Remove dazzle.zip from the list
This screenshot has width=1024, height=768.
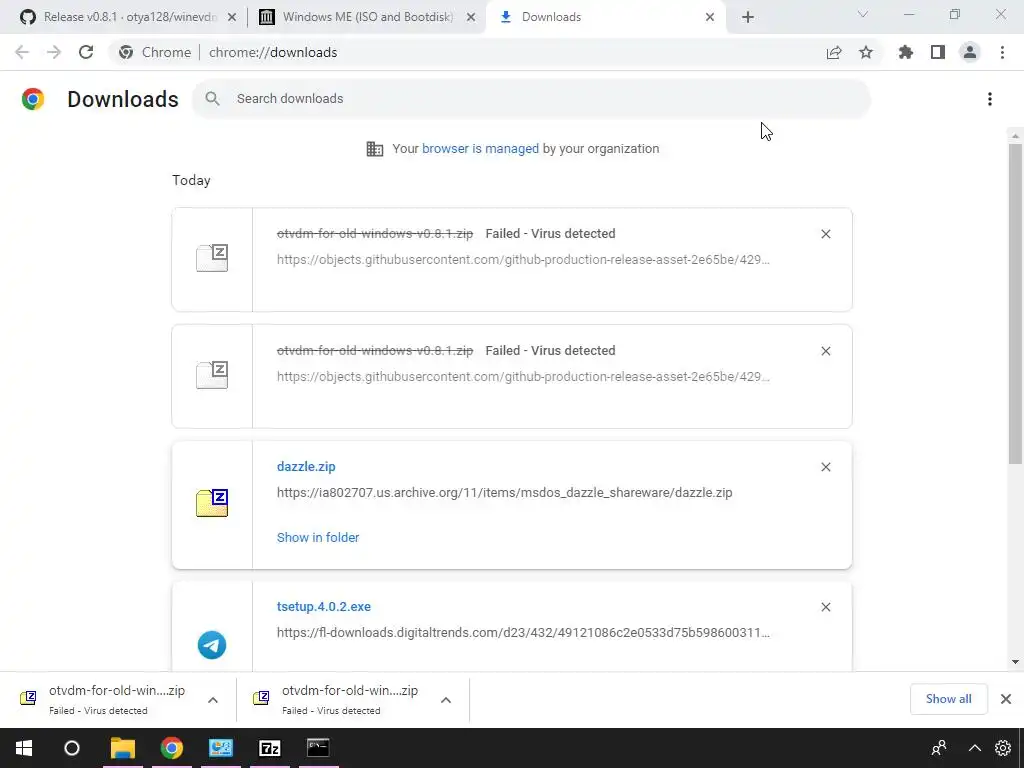click(x=826, y=467)
